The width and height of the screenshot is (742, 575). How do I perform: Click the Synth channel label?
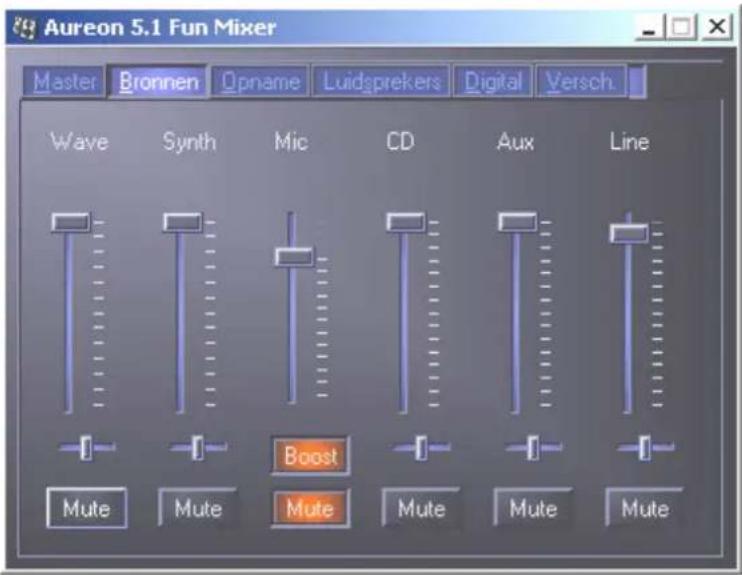[x=189, y=142]
